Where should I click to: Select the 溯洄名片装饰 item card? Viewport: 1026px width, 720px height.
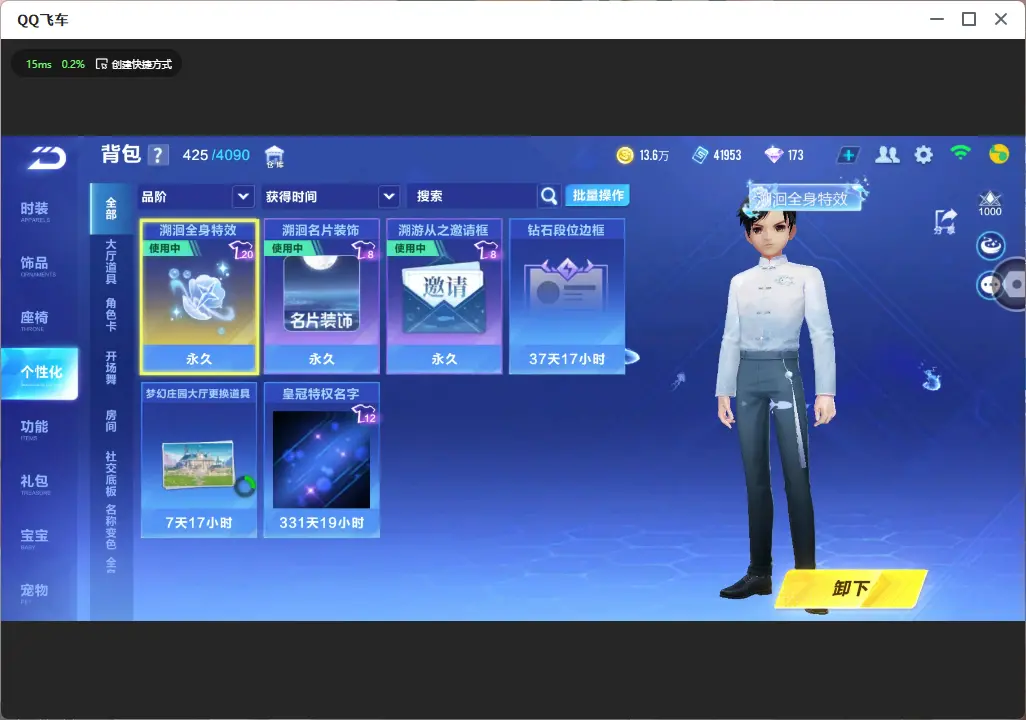(321, 297)
